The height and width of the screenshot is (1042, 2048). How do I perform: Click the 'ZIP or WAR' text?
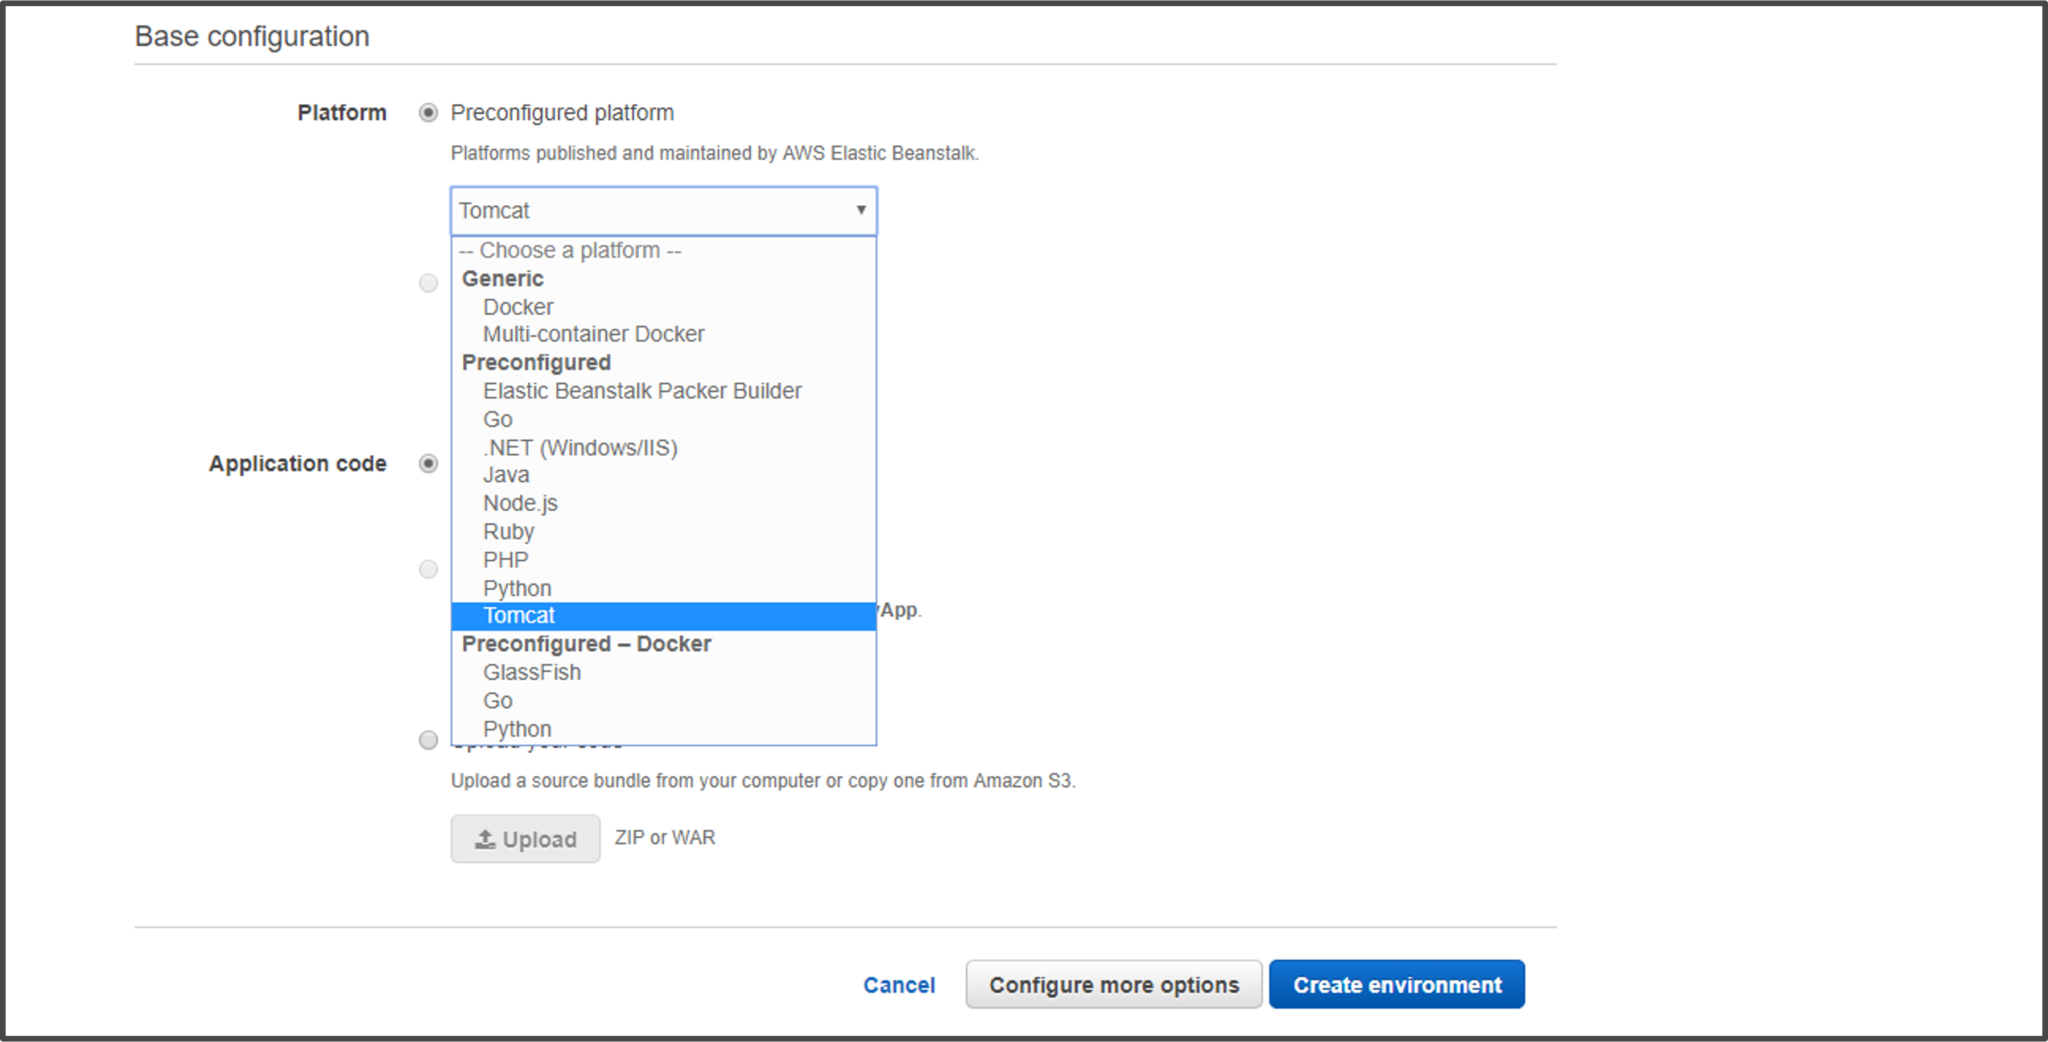coord(665,838)
